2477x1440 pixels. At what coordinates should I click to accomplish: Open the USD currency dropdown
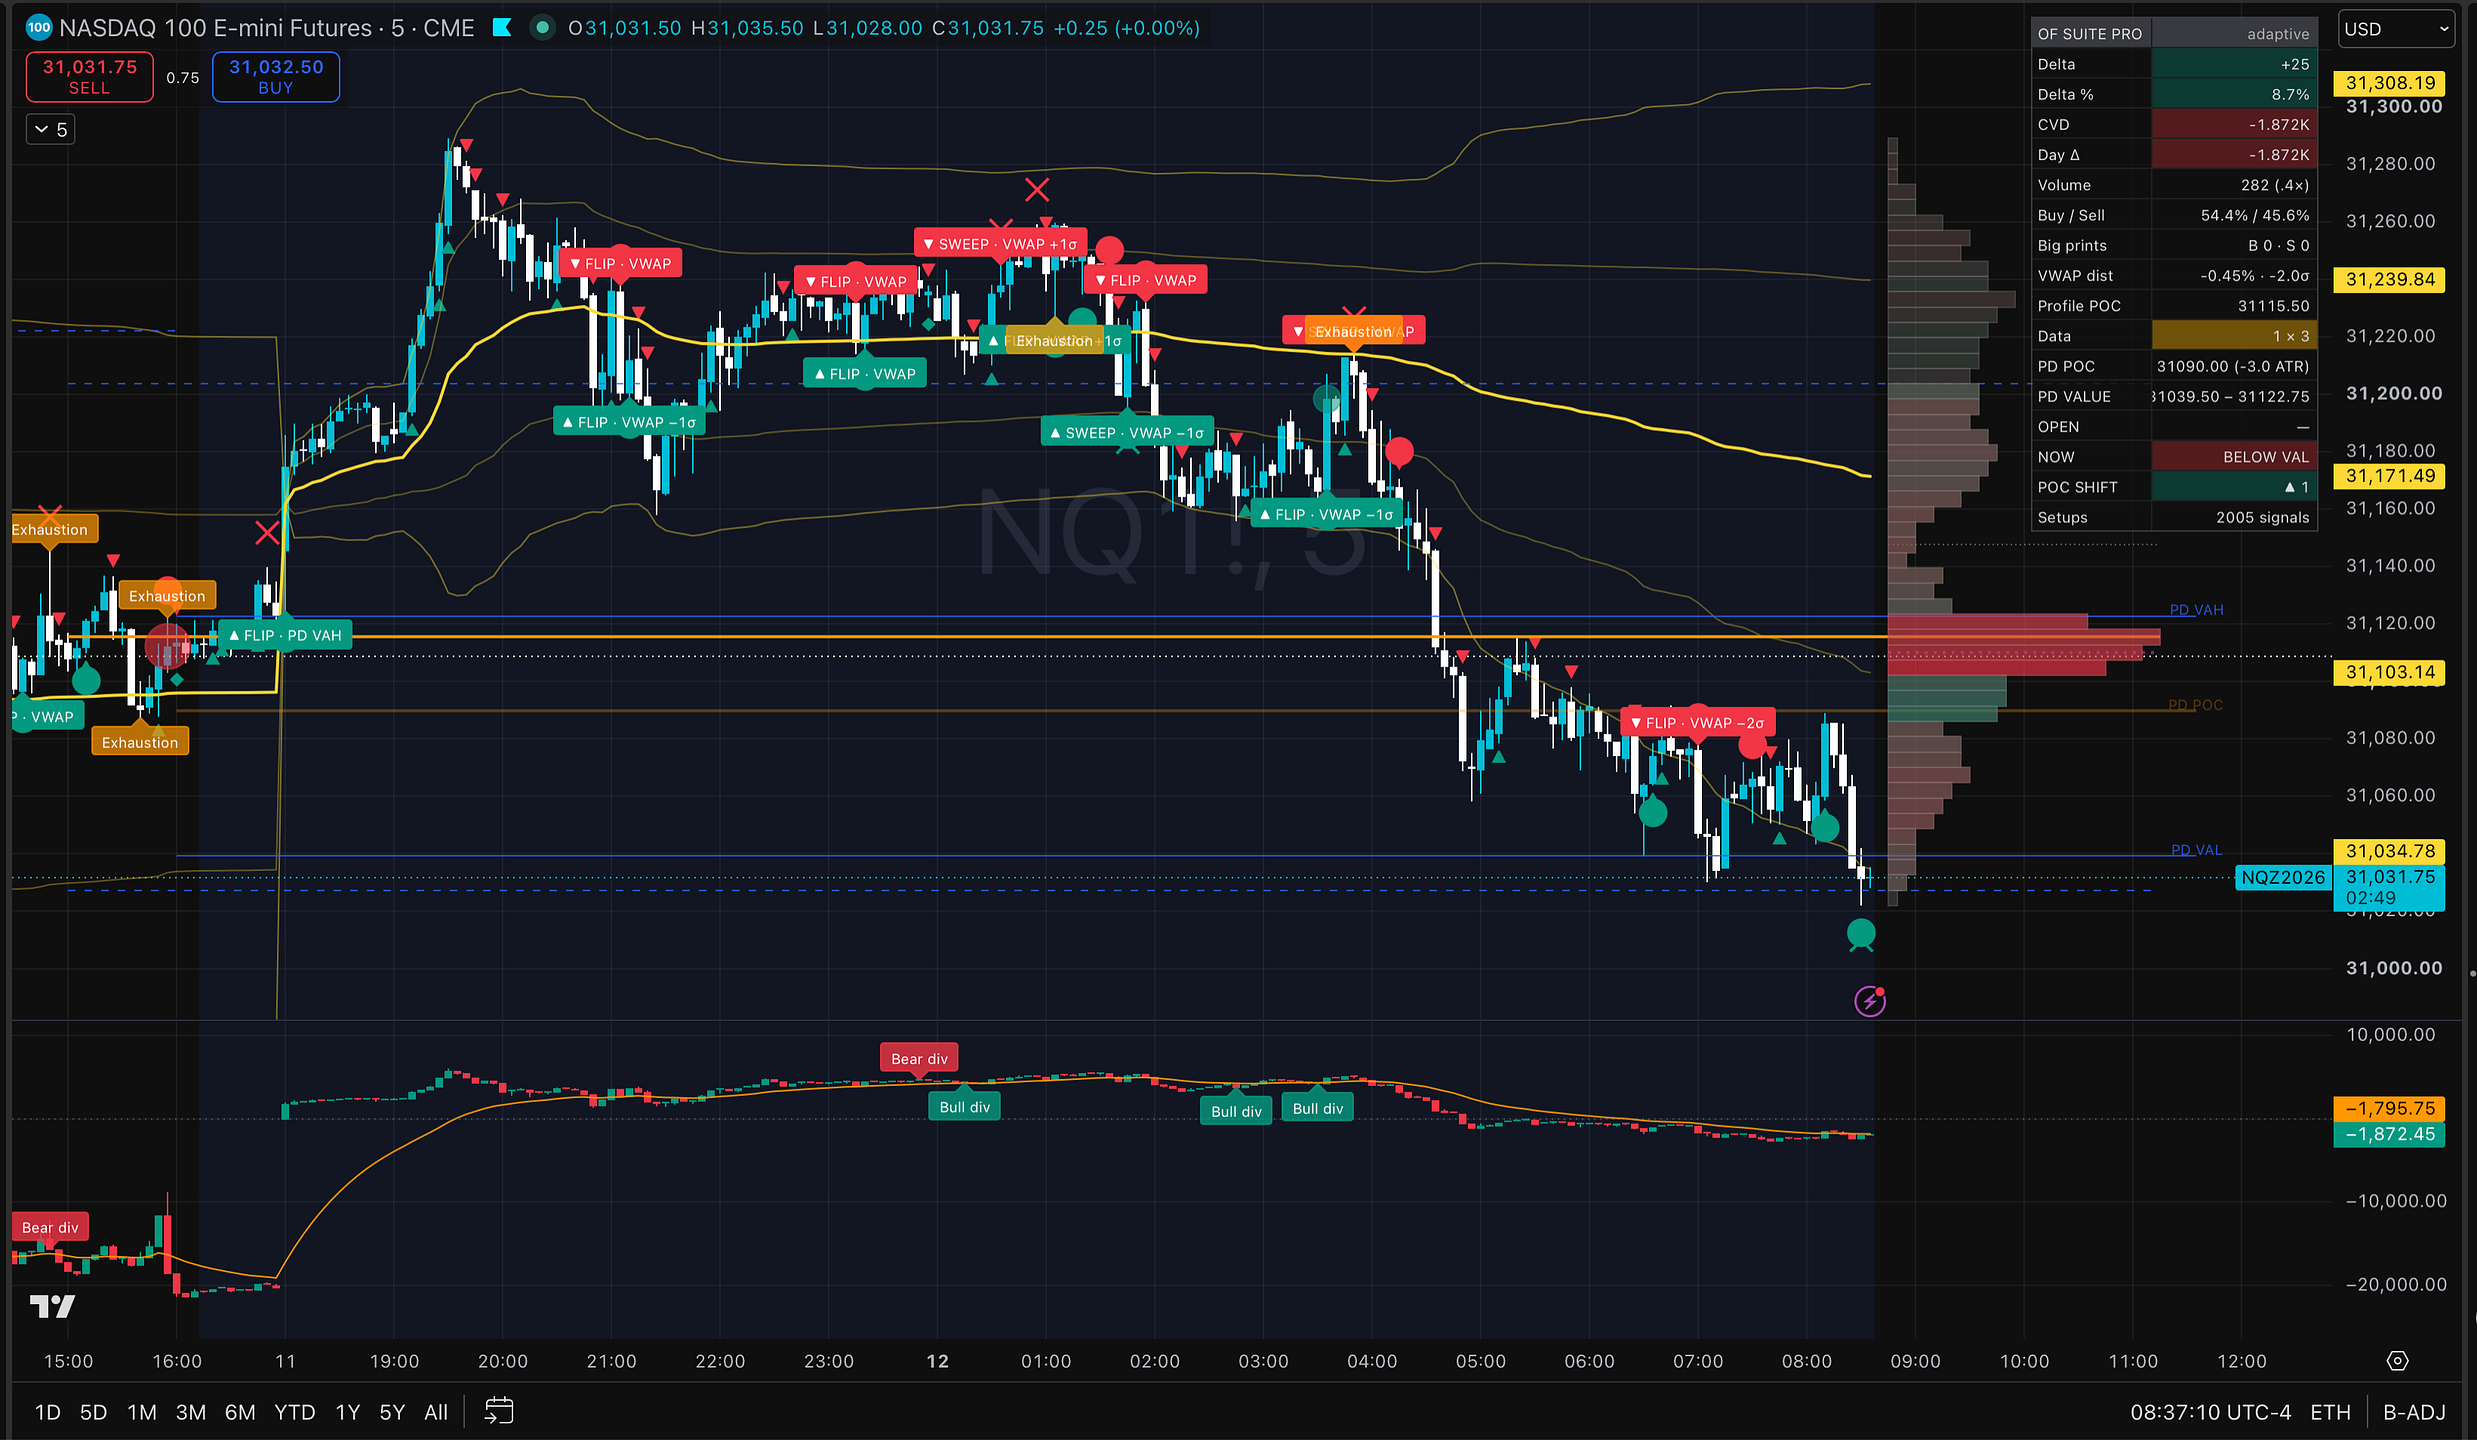(2395, 30)
